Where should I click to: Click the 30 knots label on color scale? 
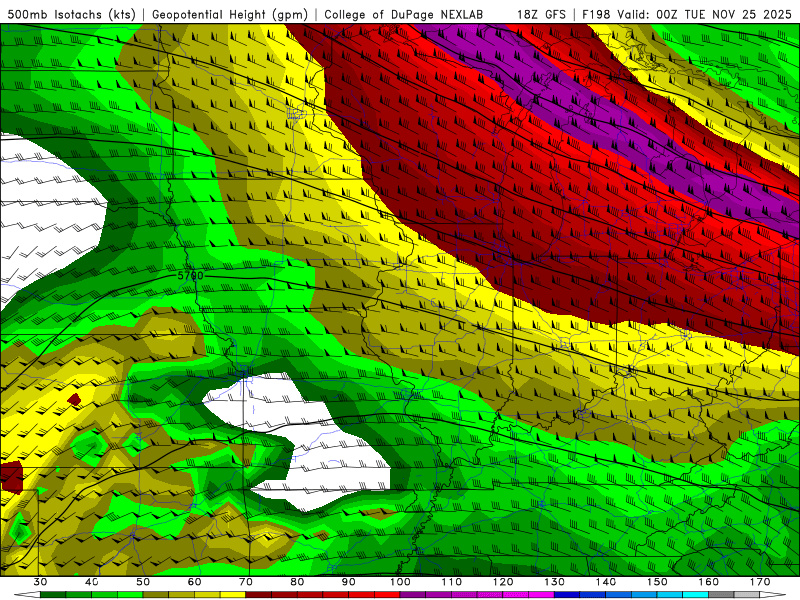point(40,582)
